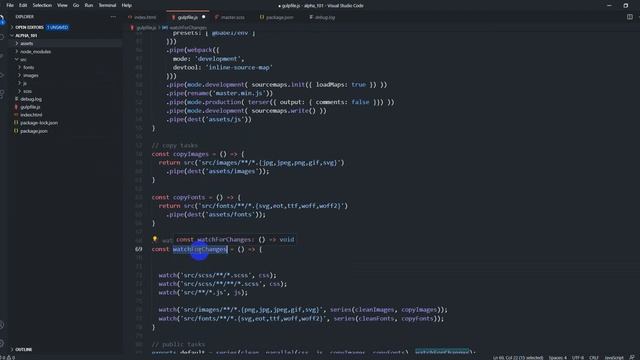Viewport: 640px width, 360px height.
Task: Switch to the master.scss tab
Action: tap(233, 17)
